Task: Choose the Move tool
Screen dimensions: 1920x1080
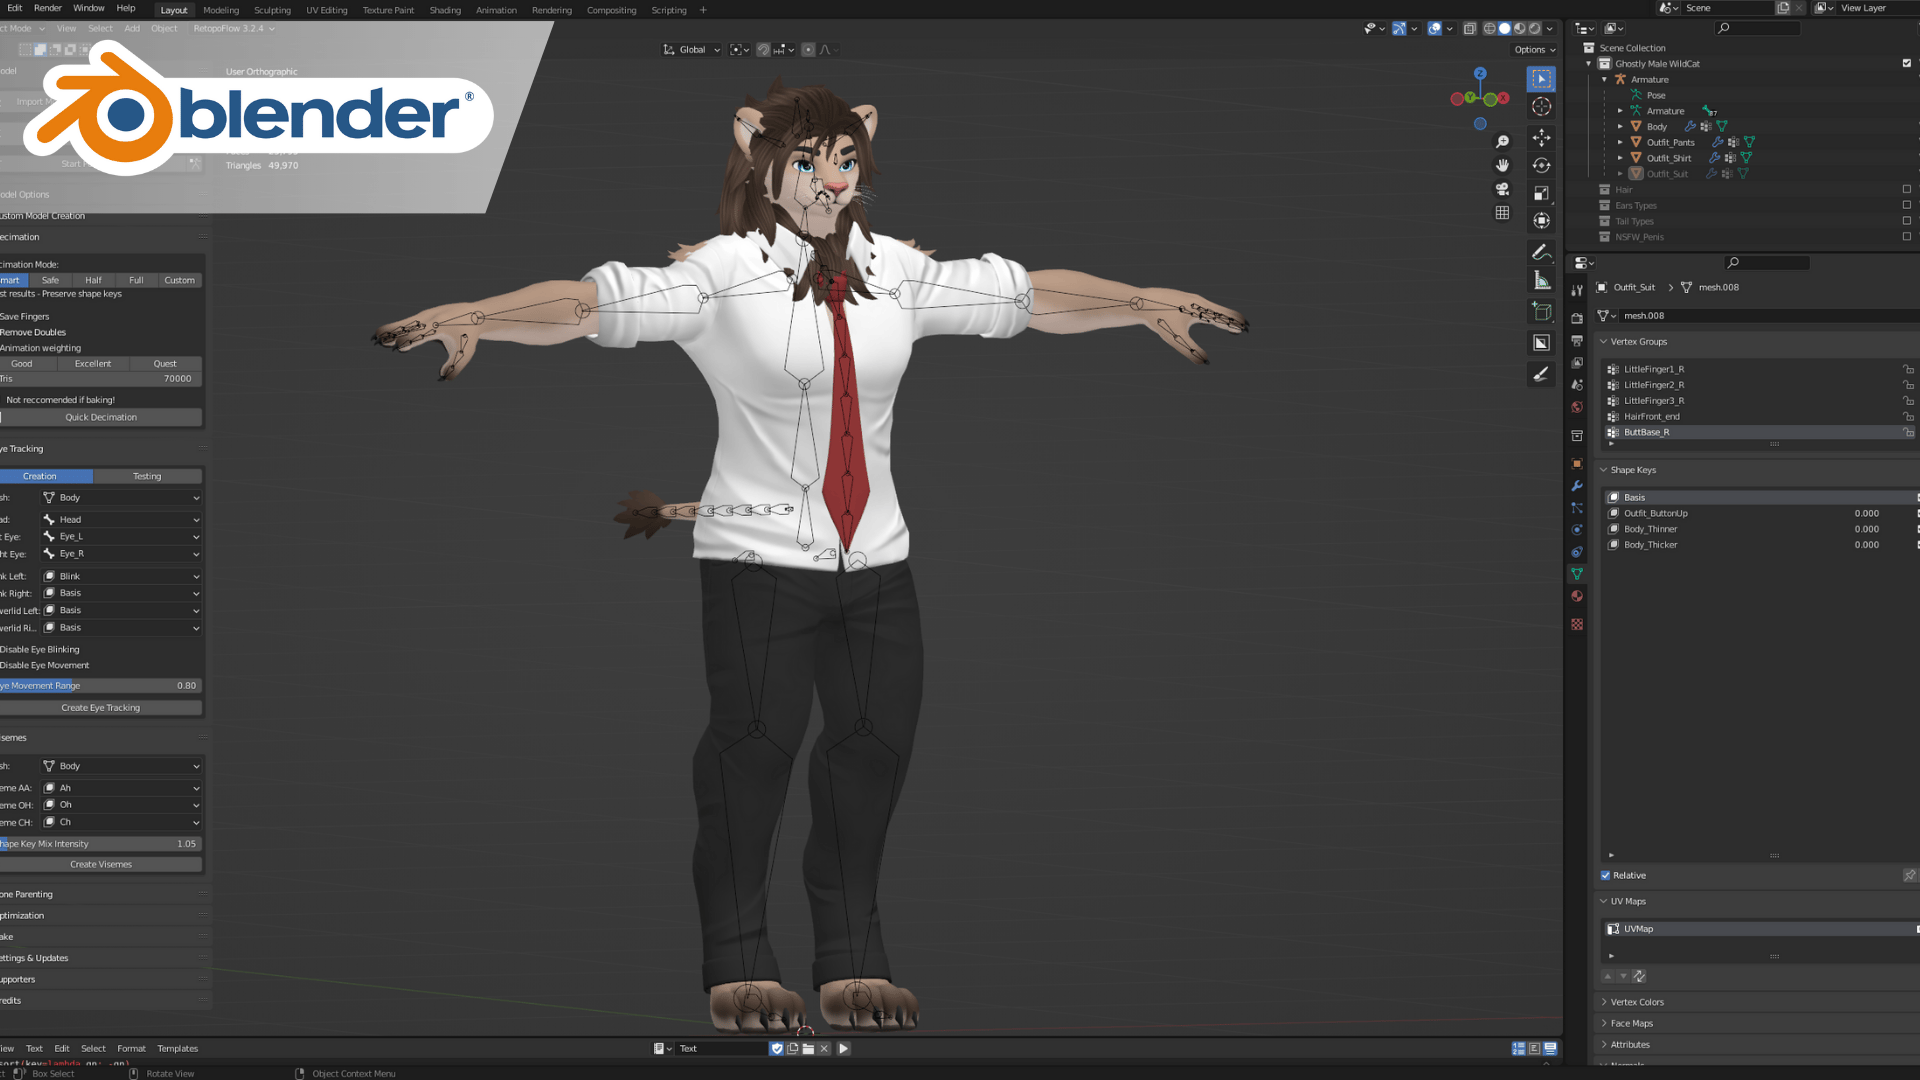Action: (1541, 137)
